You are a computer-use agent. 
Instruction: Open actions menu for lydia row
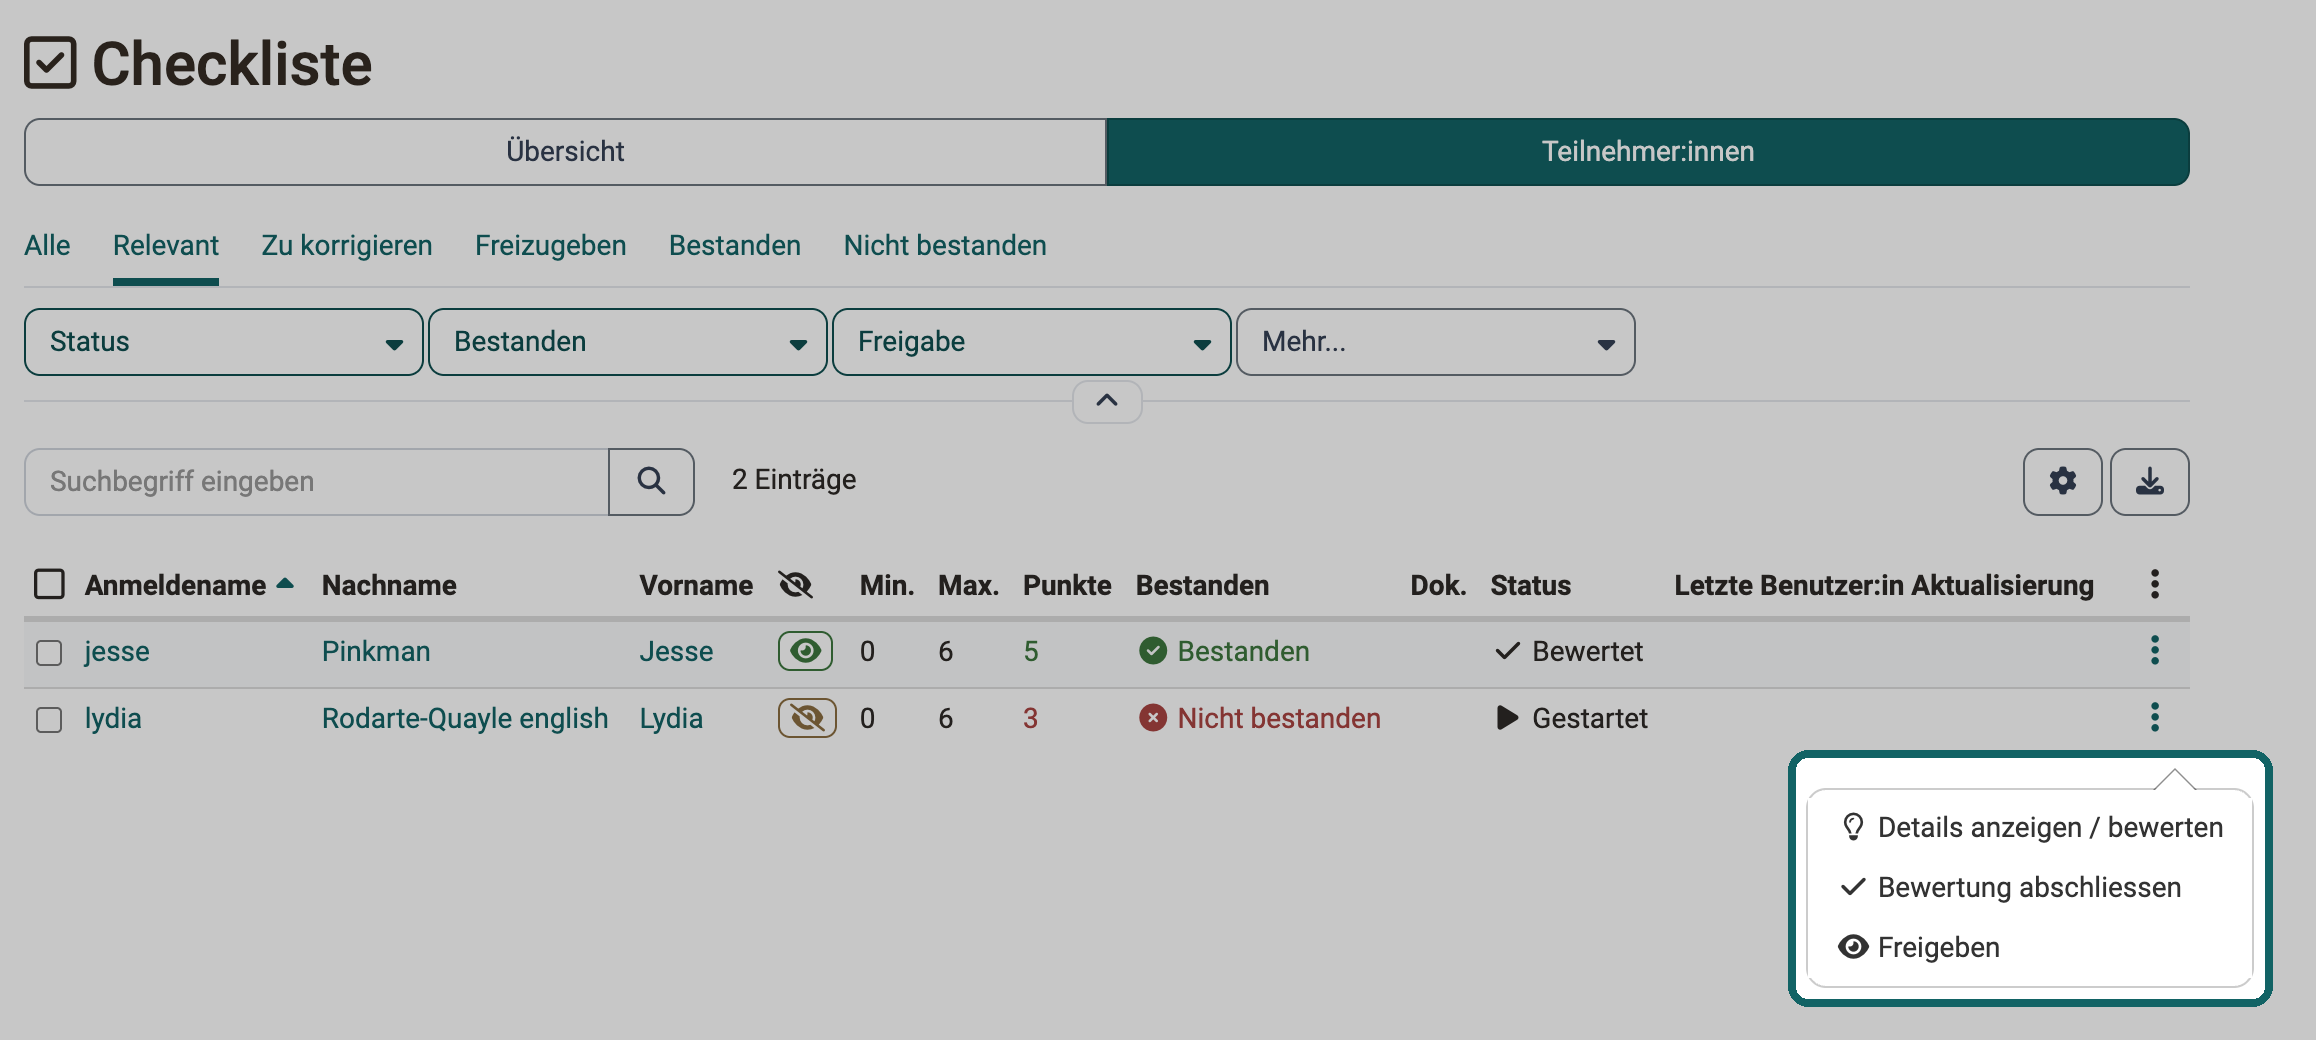(2155, 718)
